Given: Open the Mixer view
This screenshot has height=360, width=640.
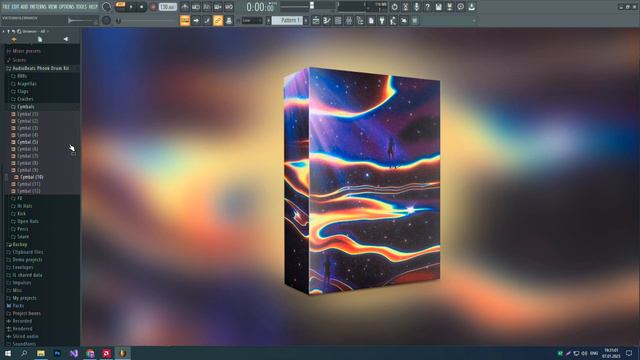Looking at the screenshot, I should point(349,20).
